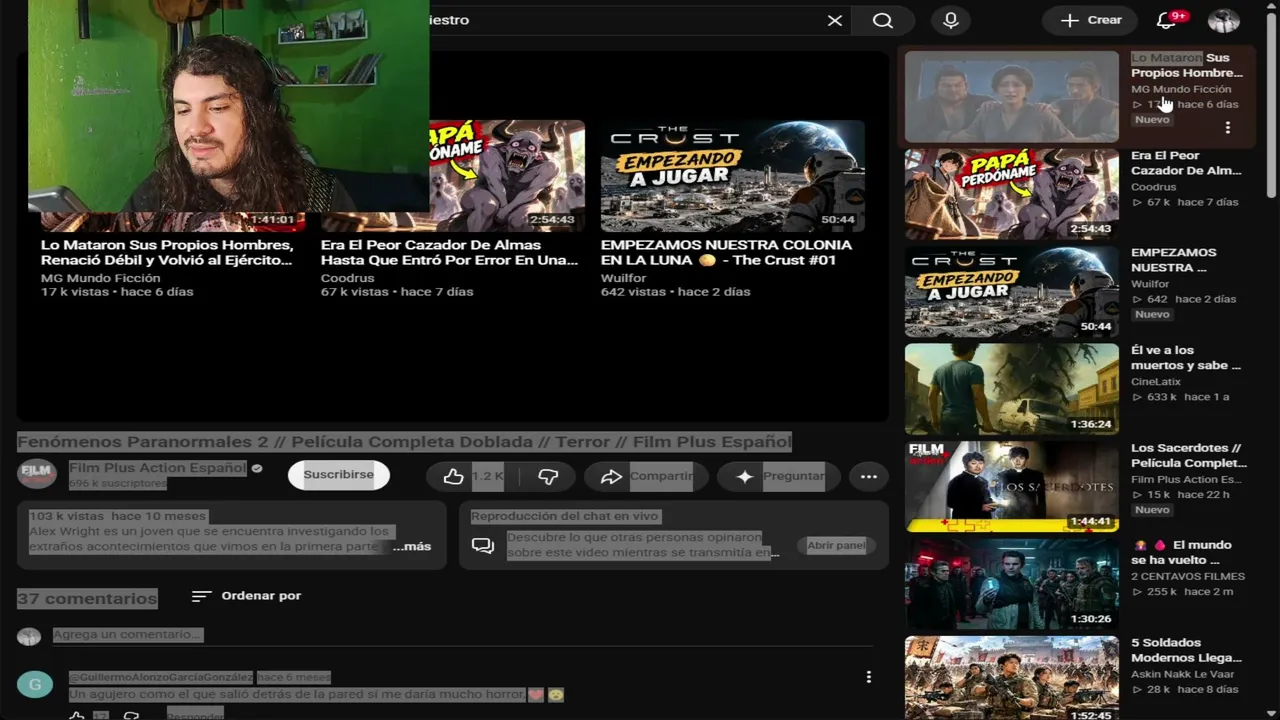Open the Preguntar sparkle button
The image size is (1280, 720).
[x=778, y=476]
